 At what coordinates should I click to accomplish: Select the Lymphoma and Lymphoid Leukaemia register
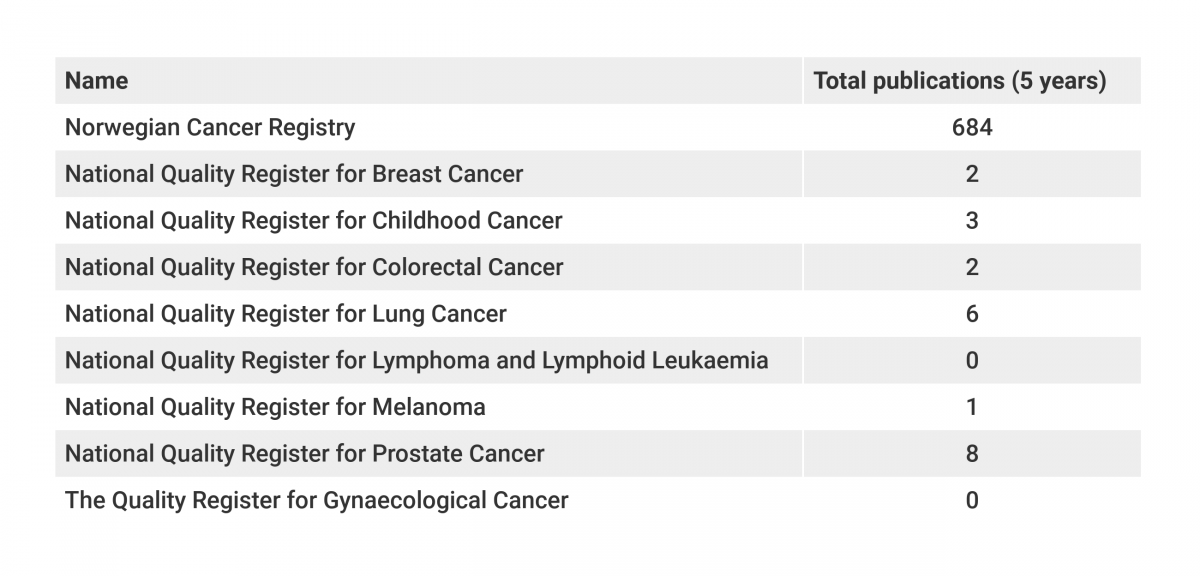coord(417,361)
